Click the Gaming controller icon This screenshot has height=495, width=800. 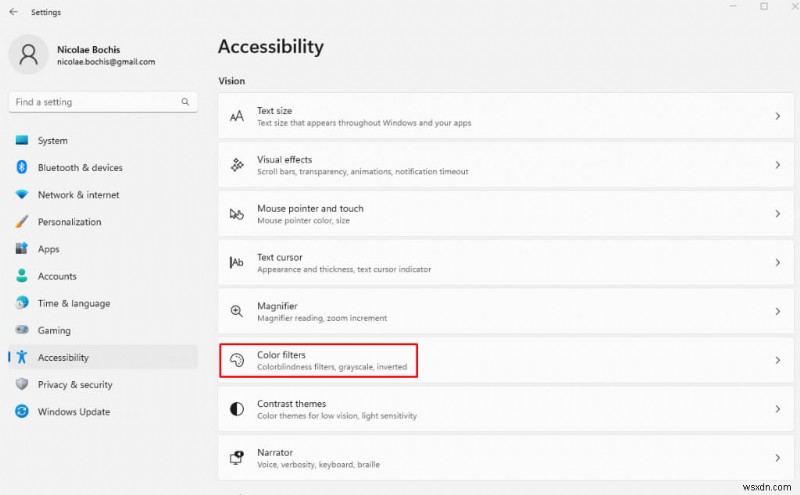pos(22,330)
